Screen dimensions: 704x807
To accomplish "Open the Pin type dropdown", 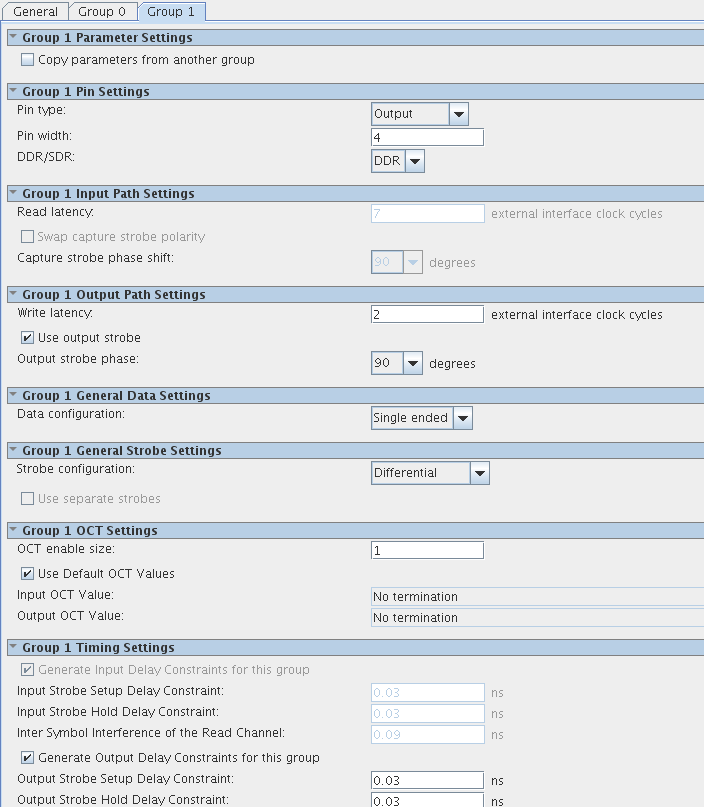I will [x=459, y=114].
